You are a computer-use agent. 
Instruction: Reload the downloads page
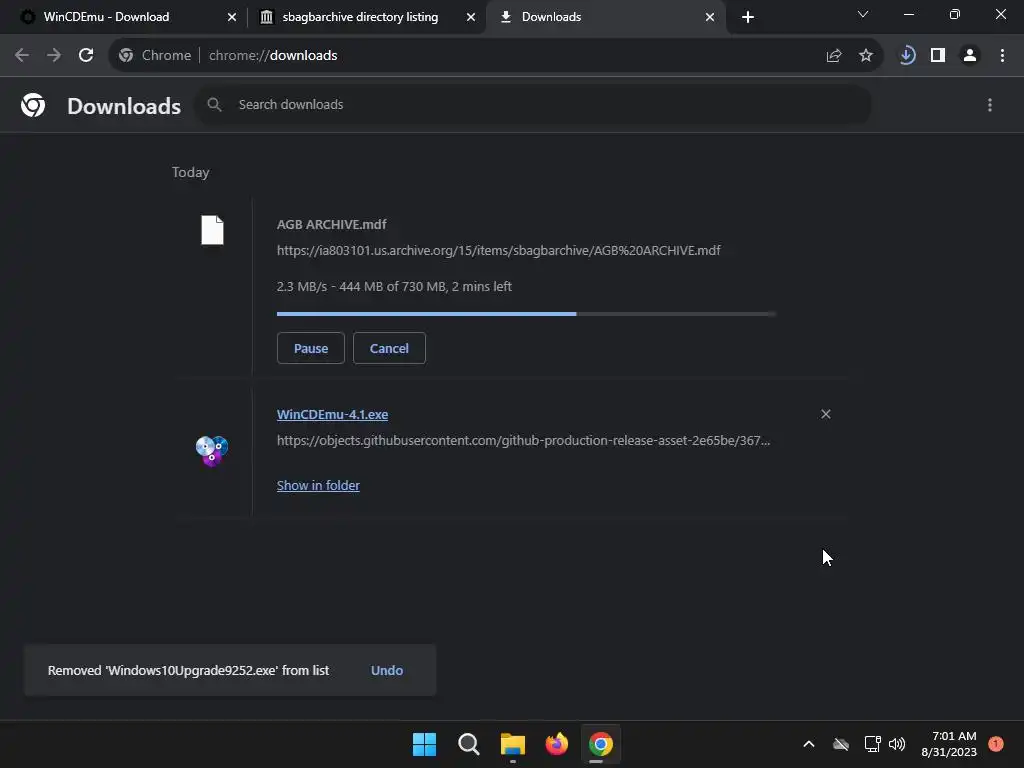coord(86,56)
